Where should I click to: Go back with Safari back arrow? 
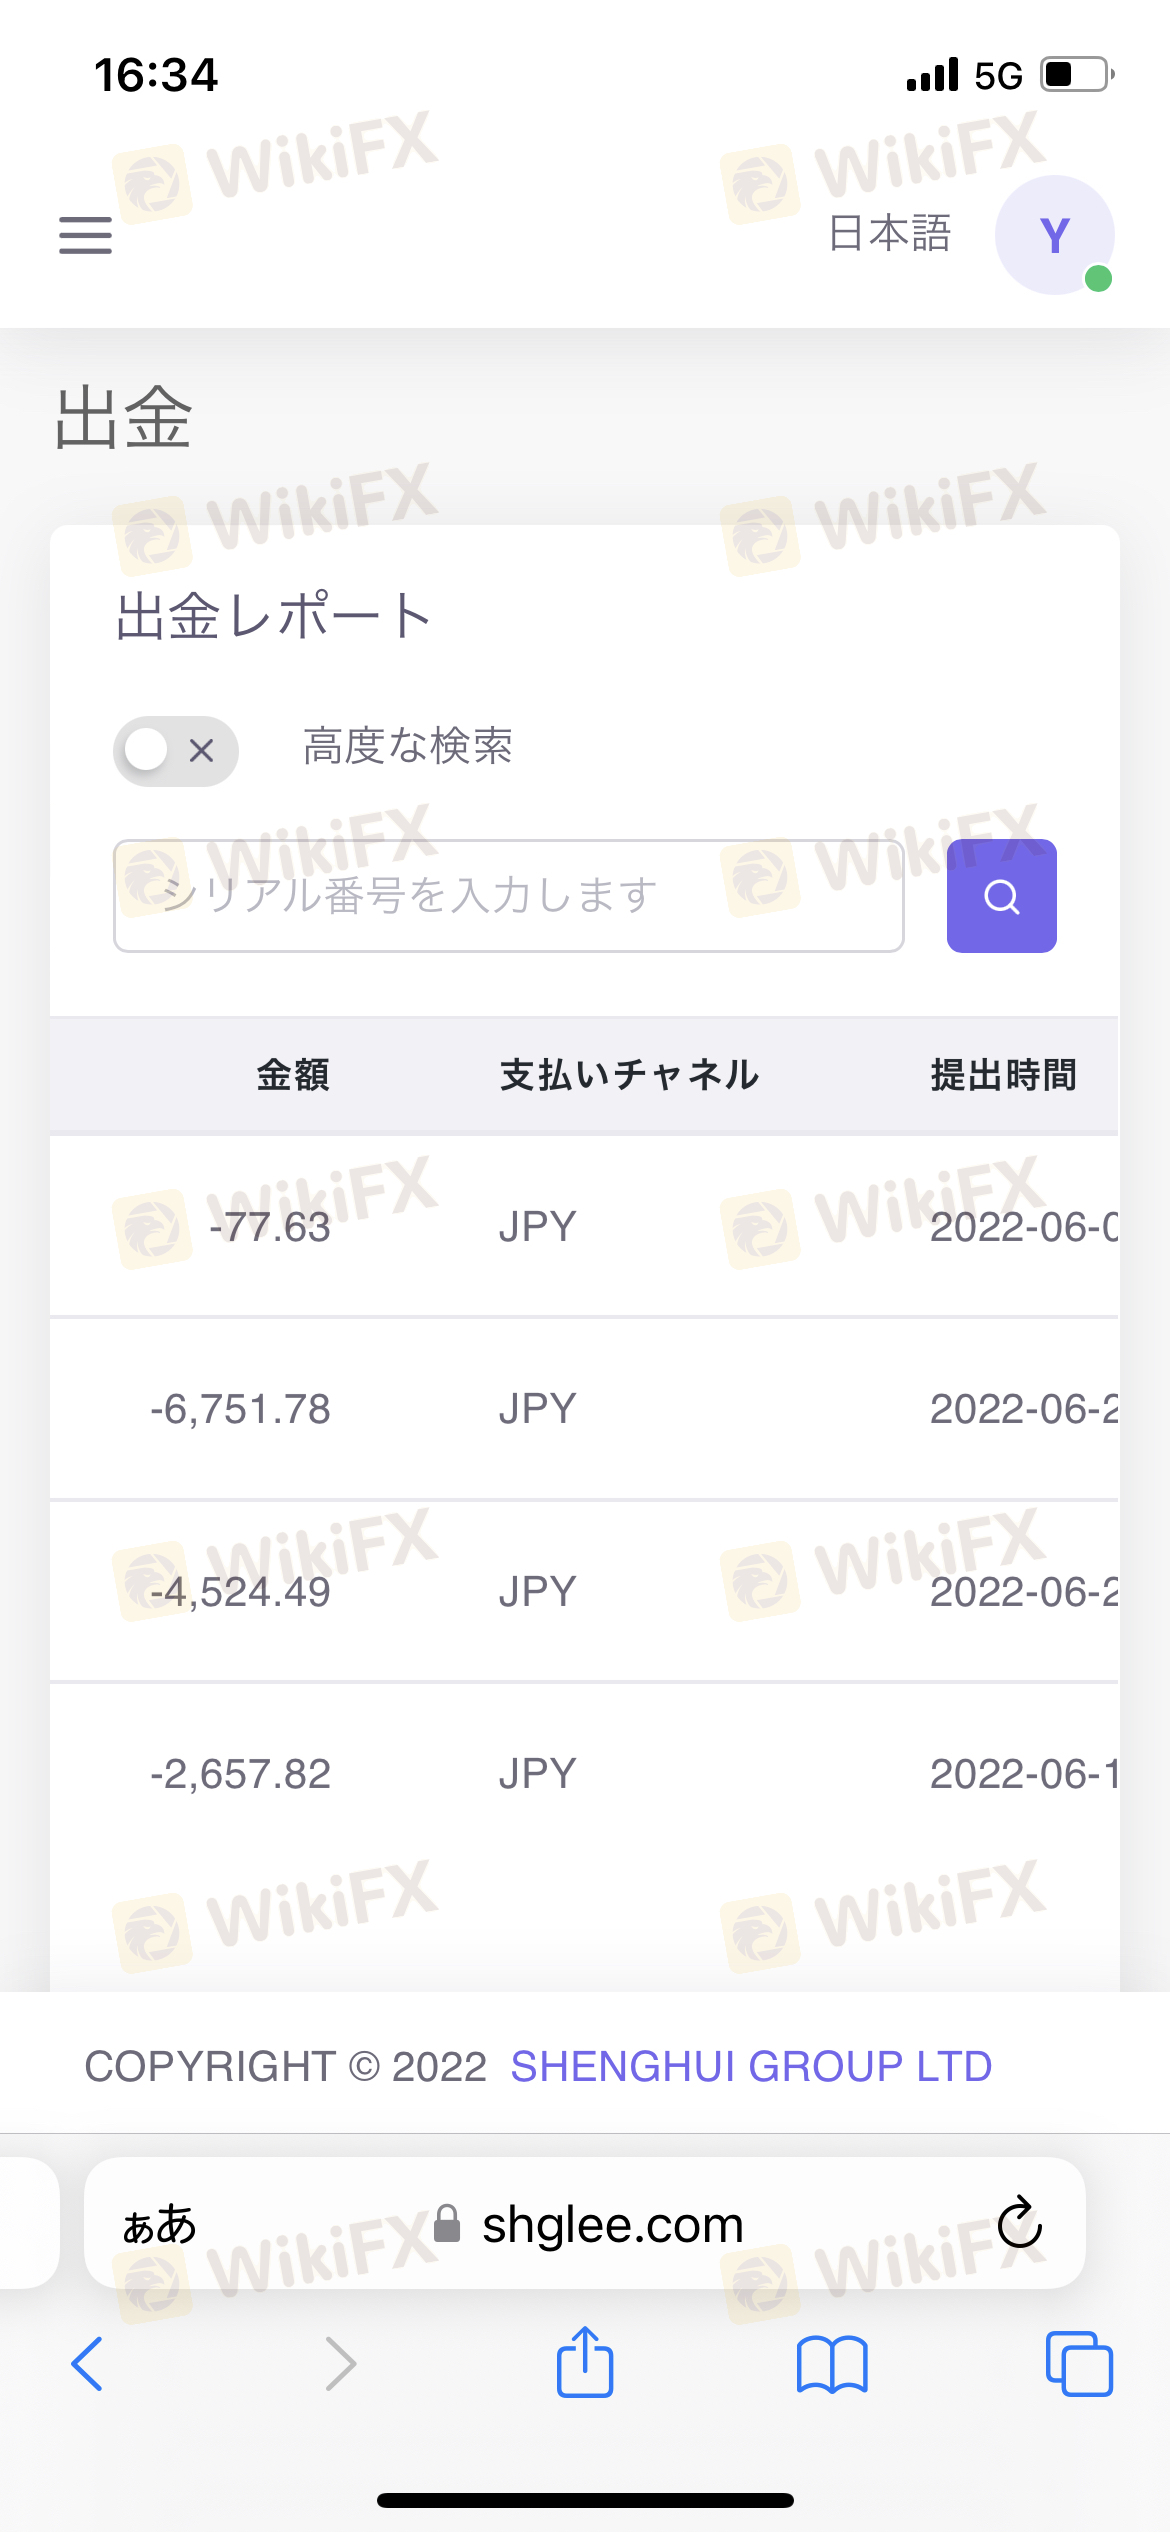click(x=88, y=2364)
